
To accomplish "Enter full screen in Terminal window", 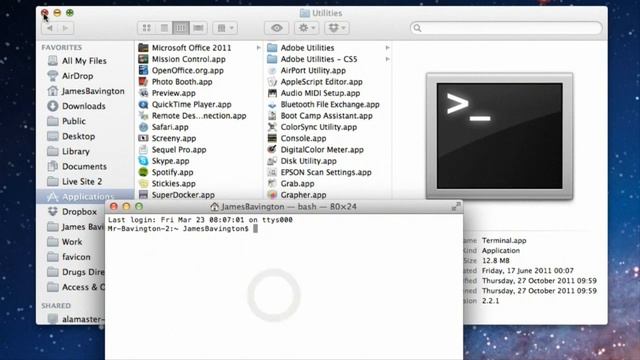I will (456, 207).
